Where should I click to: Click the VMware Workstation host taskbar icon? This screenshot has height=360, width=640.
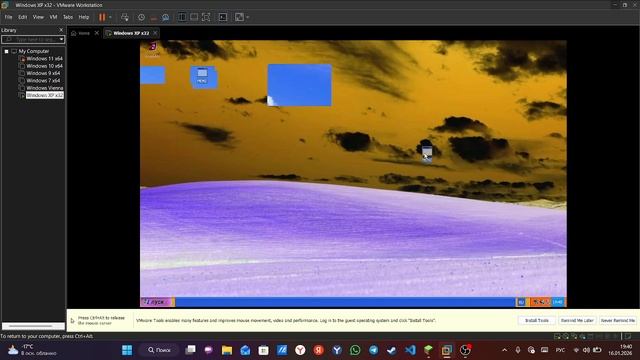(x=447, y=350)
